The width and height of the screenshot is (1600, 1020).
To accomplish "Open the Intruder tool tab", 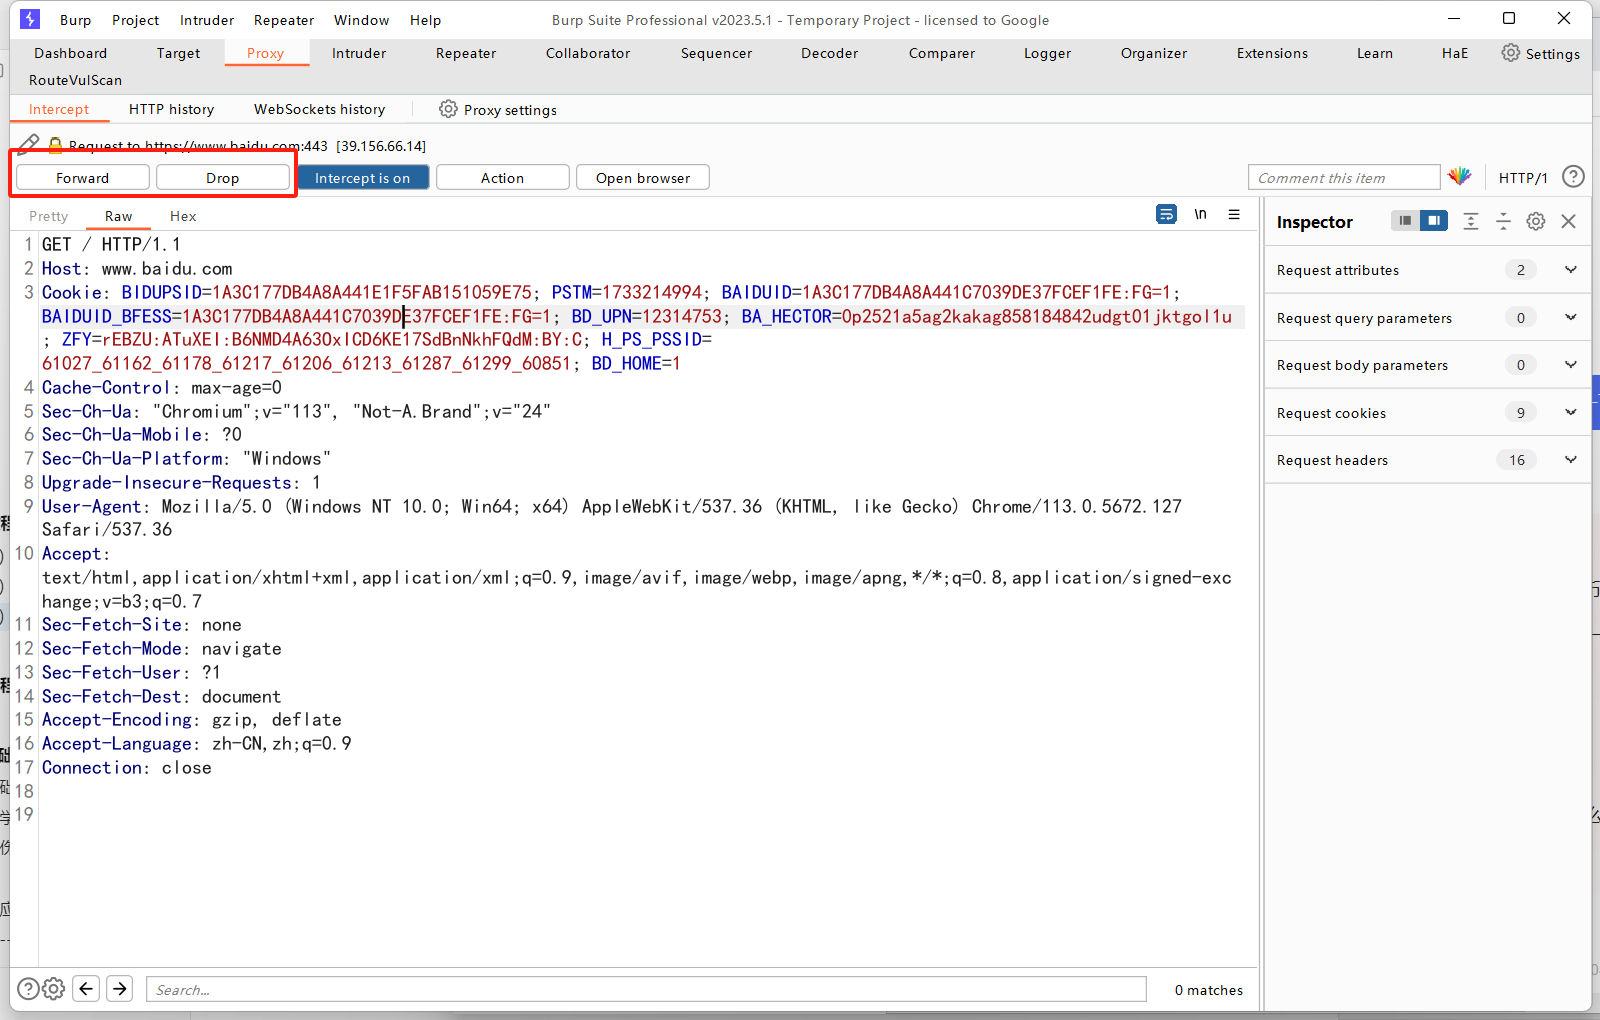I will pyautogui.click(x=359, y=53).
